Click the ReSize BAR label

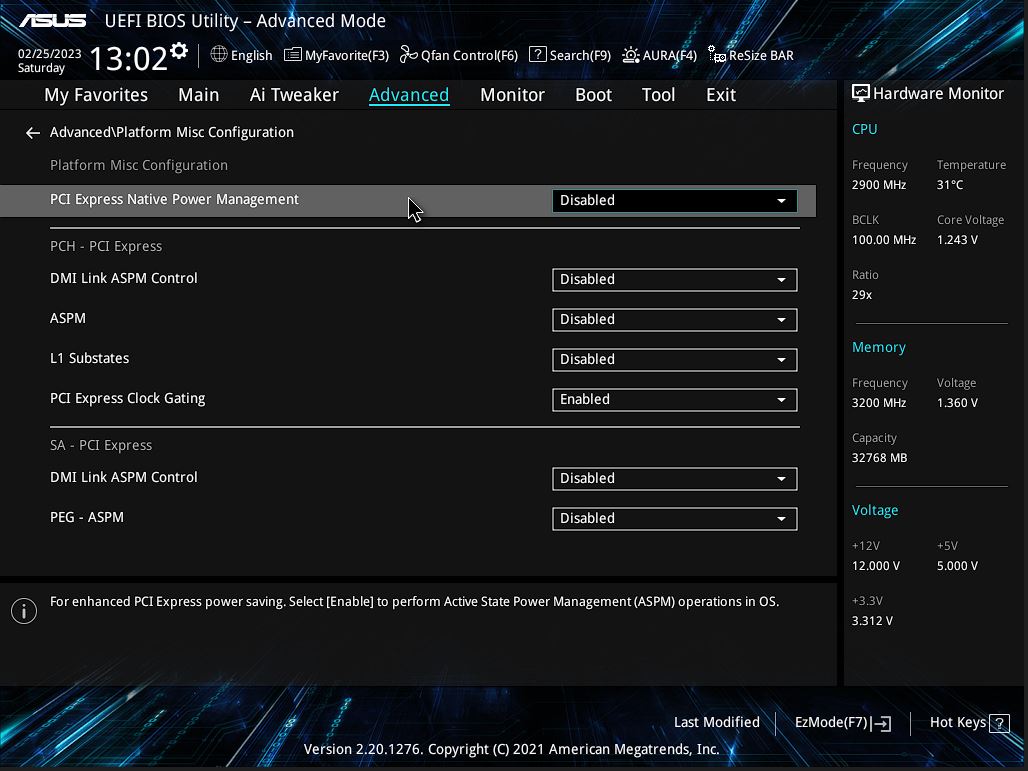pyautogui.click(x=761, y=55)
